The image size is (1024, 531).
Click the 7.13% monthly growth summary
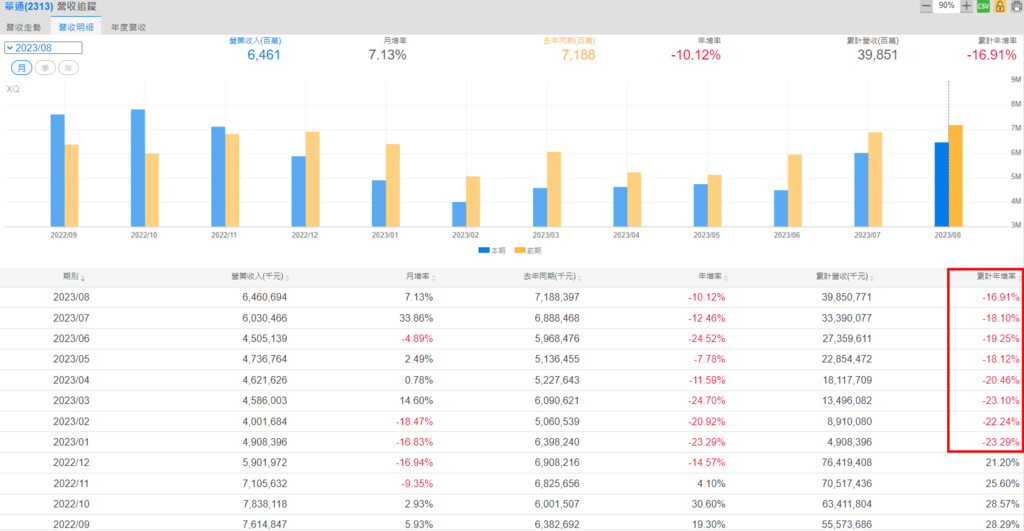coord(387,55)
